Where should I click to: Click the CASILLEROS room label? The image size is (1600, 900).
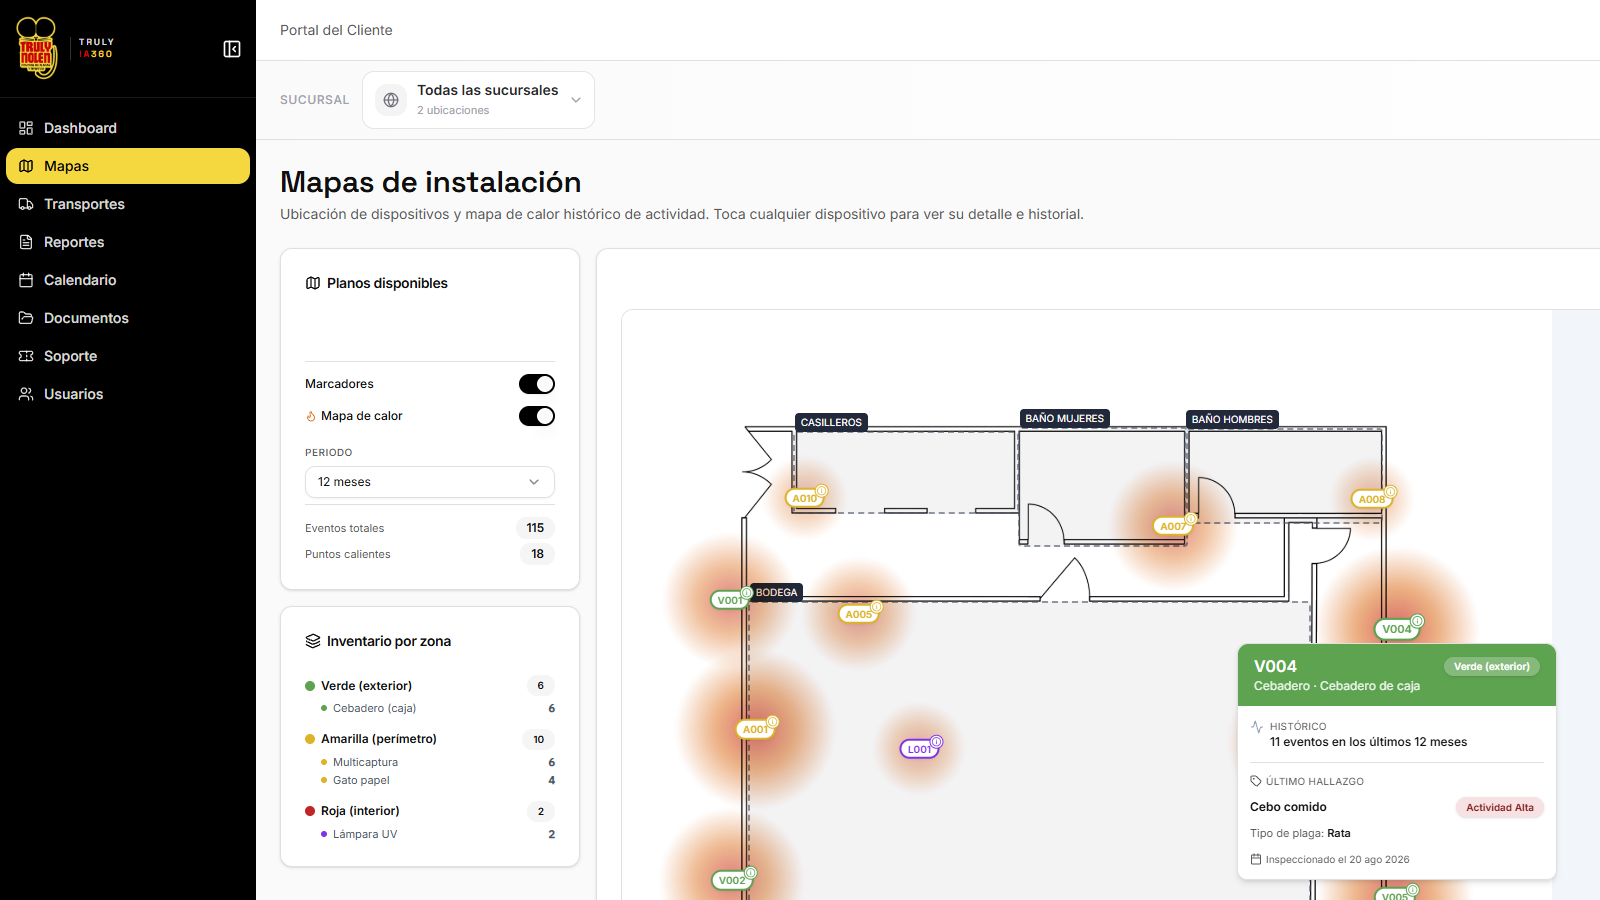click(x=831, y=422)
